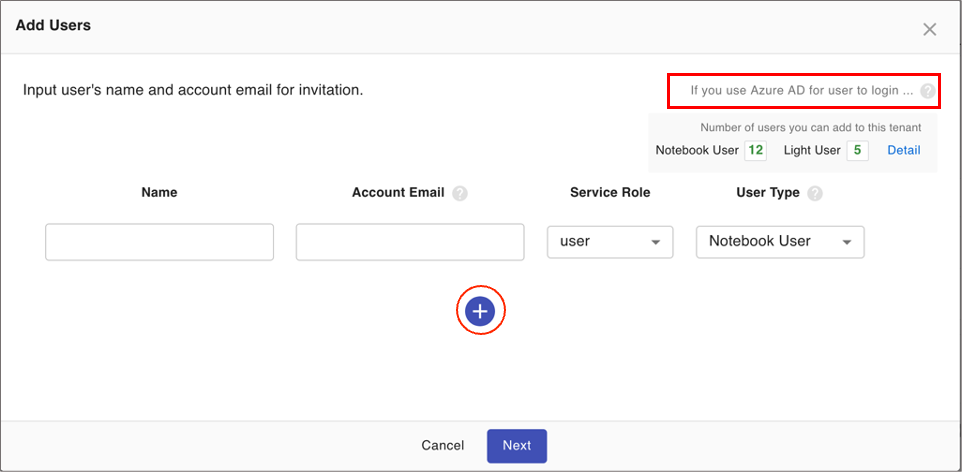Click the question mark icon after Azure AD text
Screen dimensions: 962x472
928,91
